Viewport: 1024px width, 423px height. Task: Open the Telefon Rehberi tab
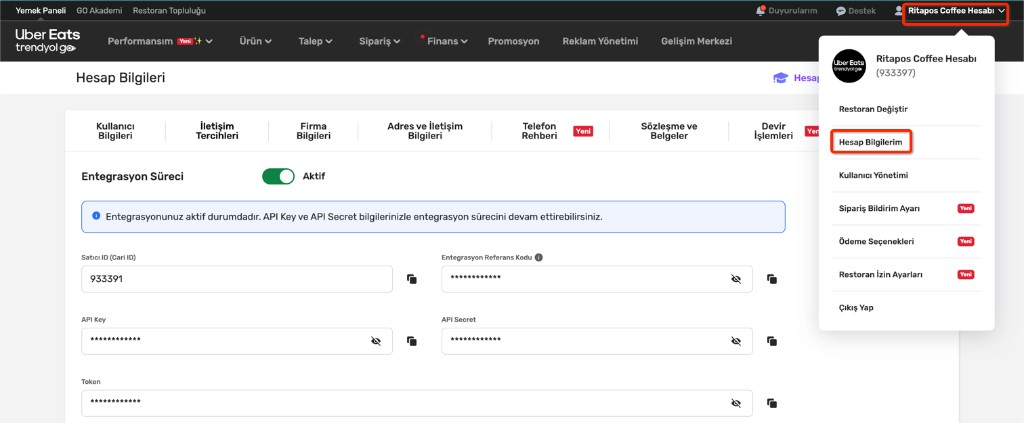pyautogui.click(x=539, y=131)
